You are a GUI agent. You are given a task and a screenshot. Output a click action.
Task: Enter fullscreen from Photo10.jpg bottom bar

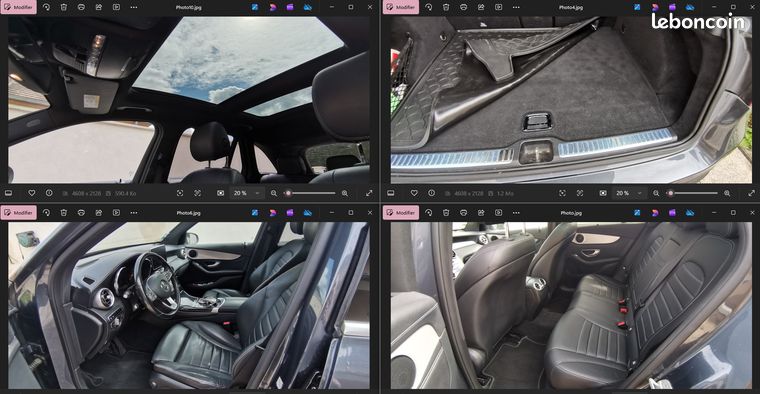(369, 193)
